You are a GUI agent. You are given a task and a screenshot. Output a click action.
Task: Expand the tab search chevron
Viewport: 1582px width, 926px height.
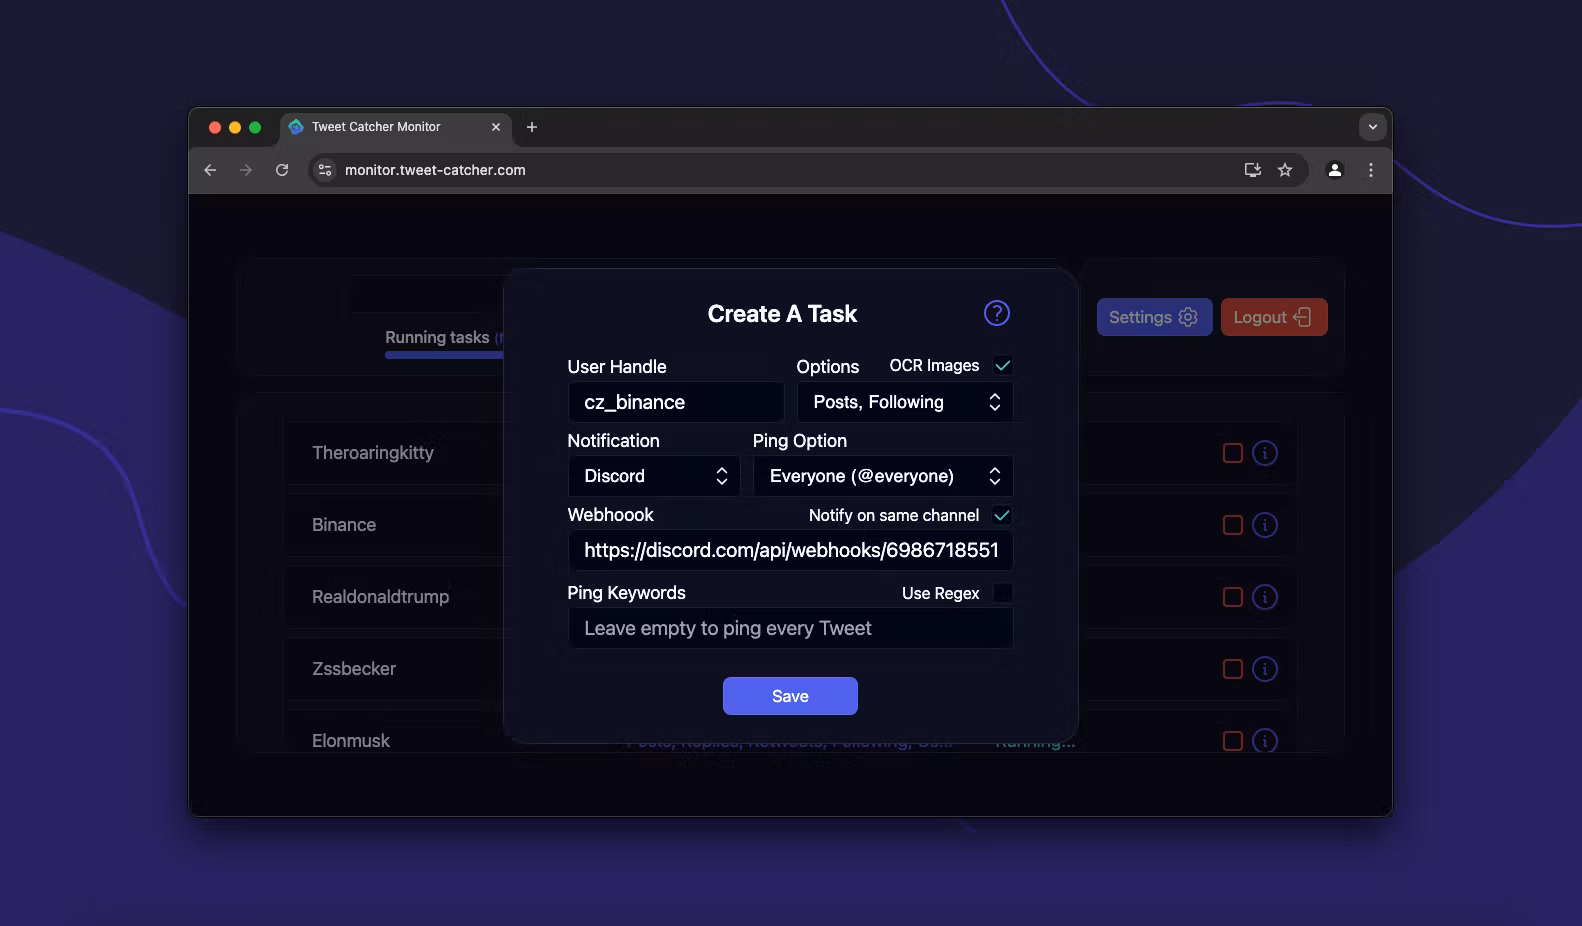click(x=1372, y=127)
